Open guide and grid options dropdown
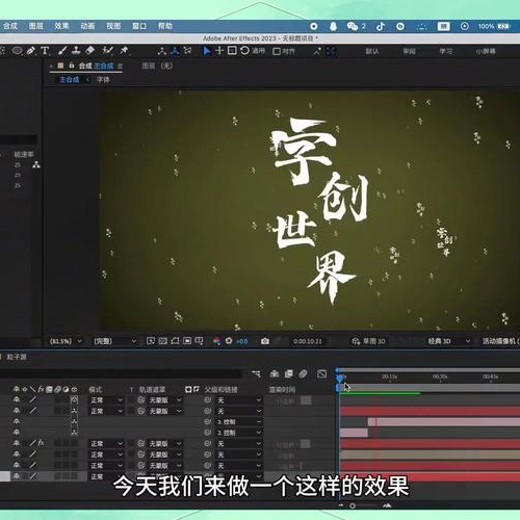The width and height of the screenshot is (520, 520). [199, 341]
